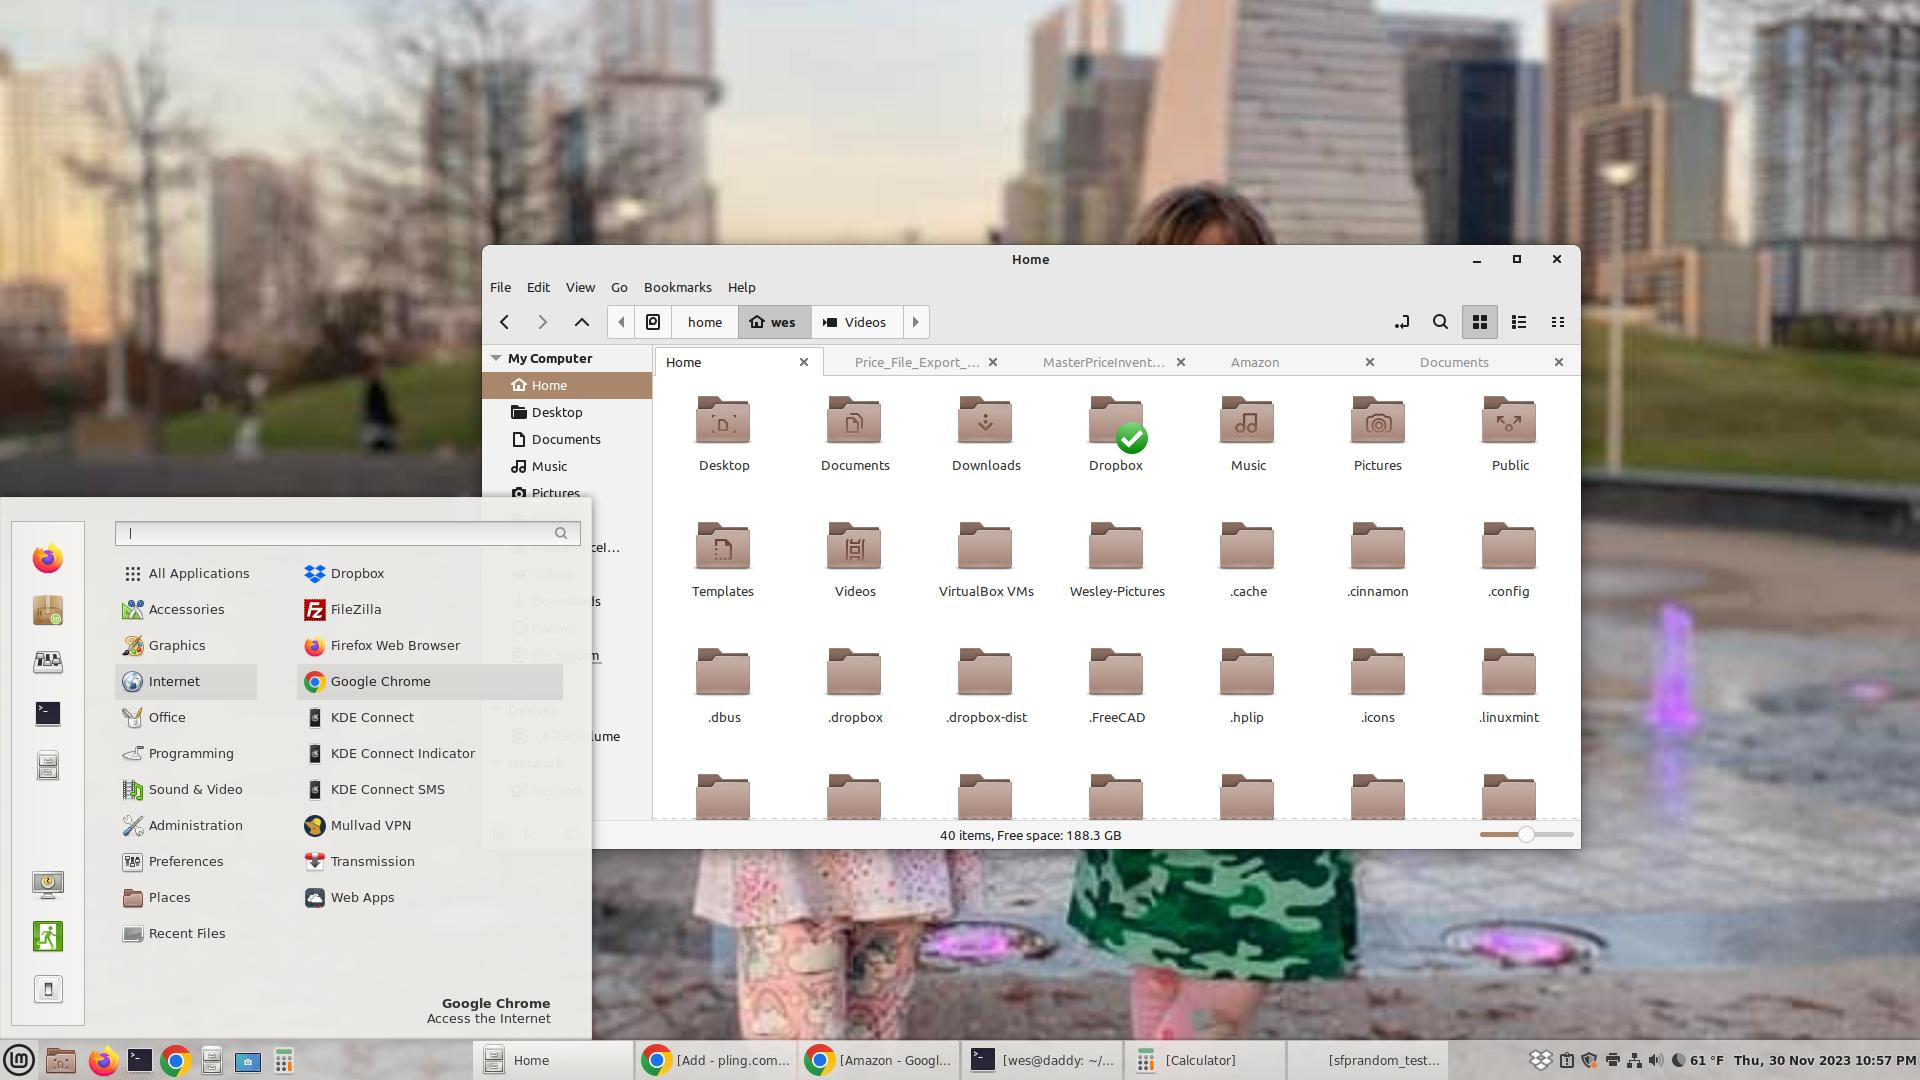Launch Transmission from the application menu

click(430, 861)
